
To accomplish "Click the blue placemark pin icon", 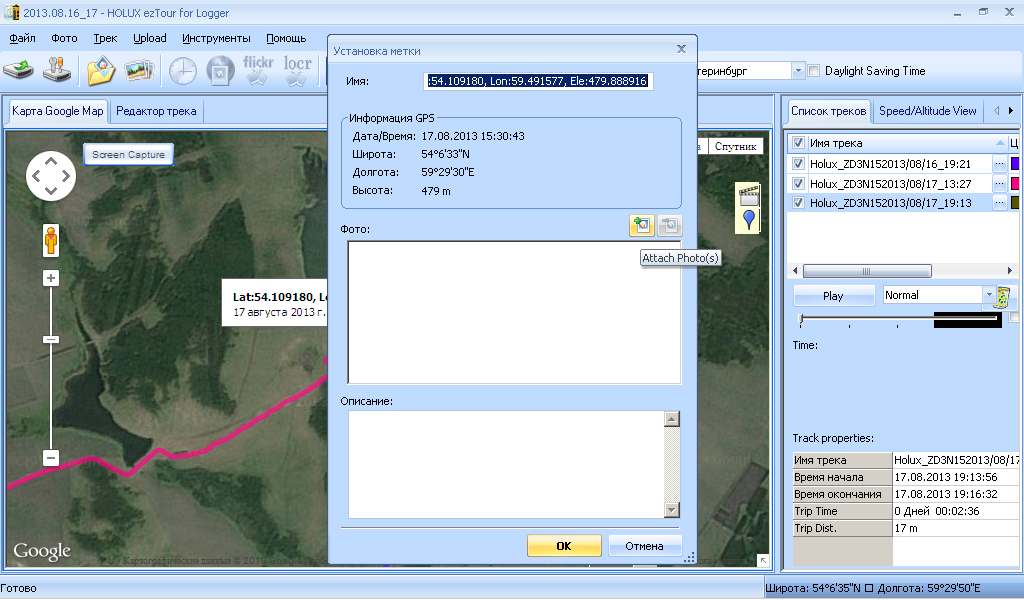I will coord(748,220).
